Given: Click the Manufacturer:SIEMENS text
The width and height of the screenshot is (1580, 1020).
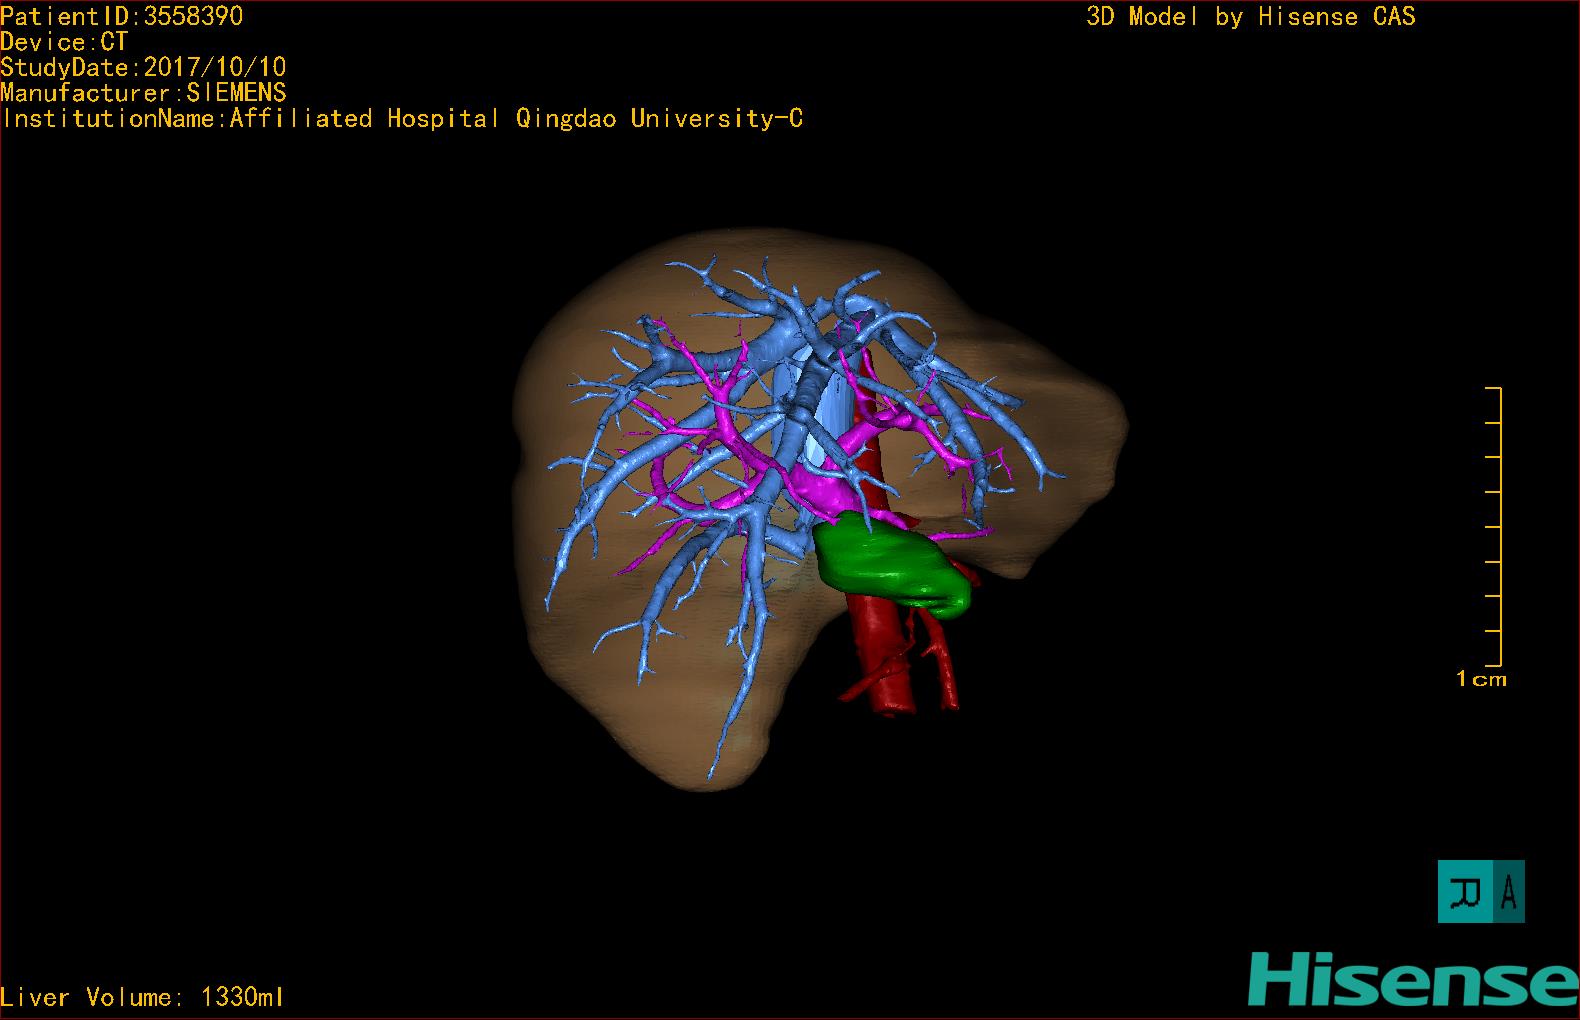Looking at the screenshot, I should 143,93.
